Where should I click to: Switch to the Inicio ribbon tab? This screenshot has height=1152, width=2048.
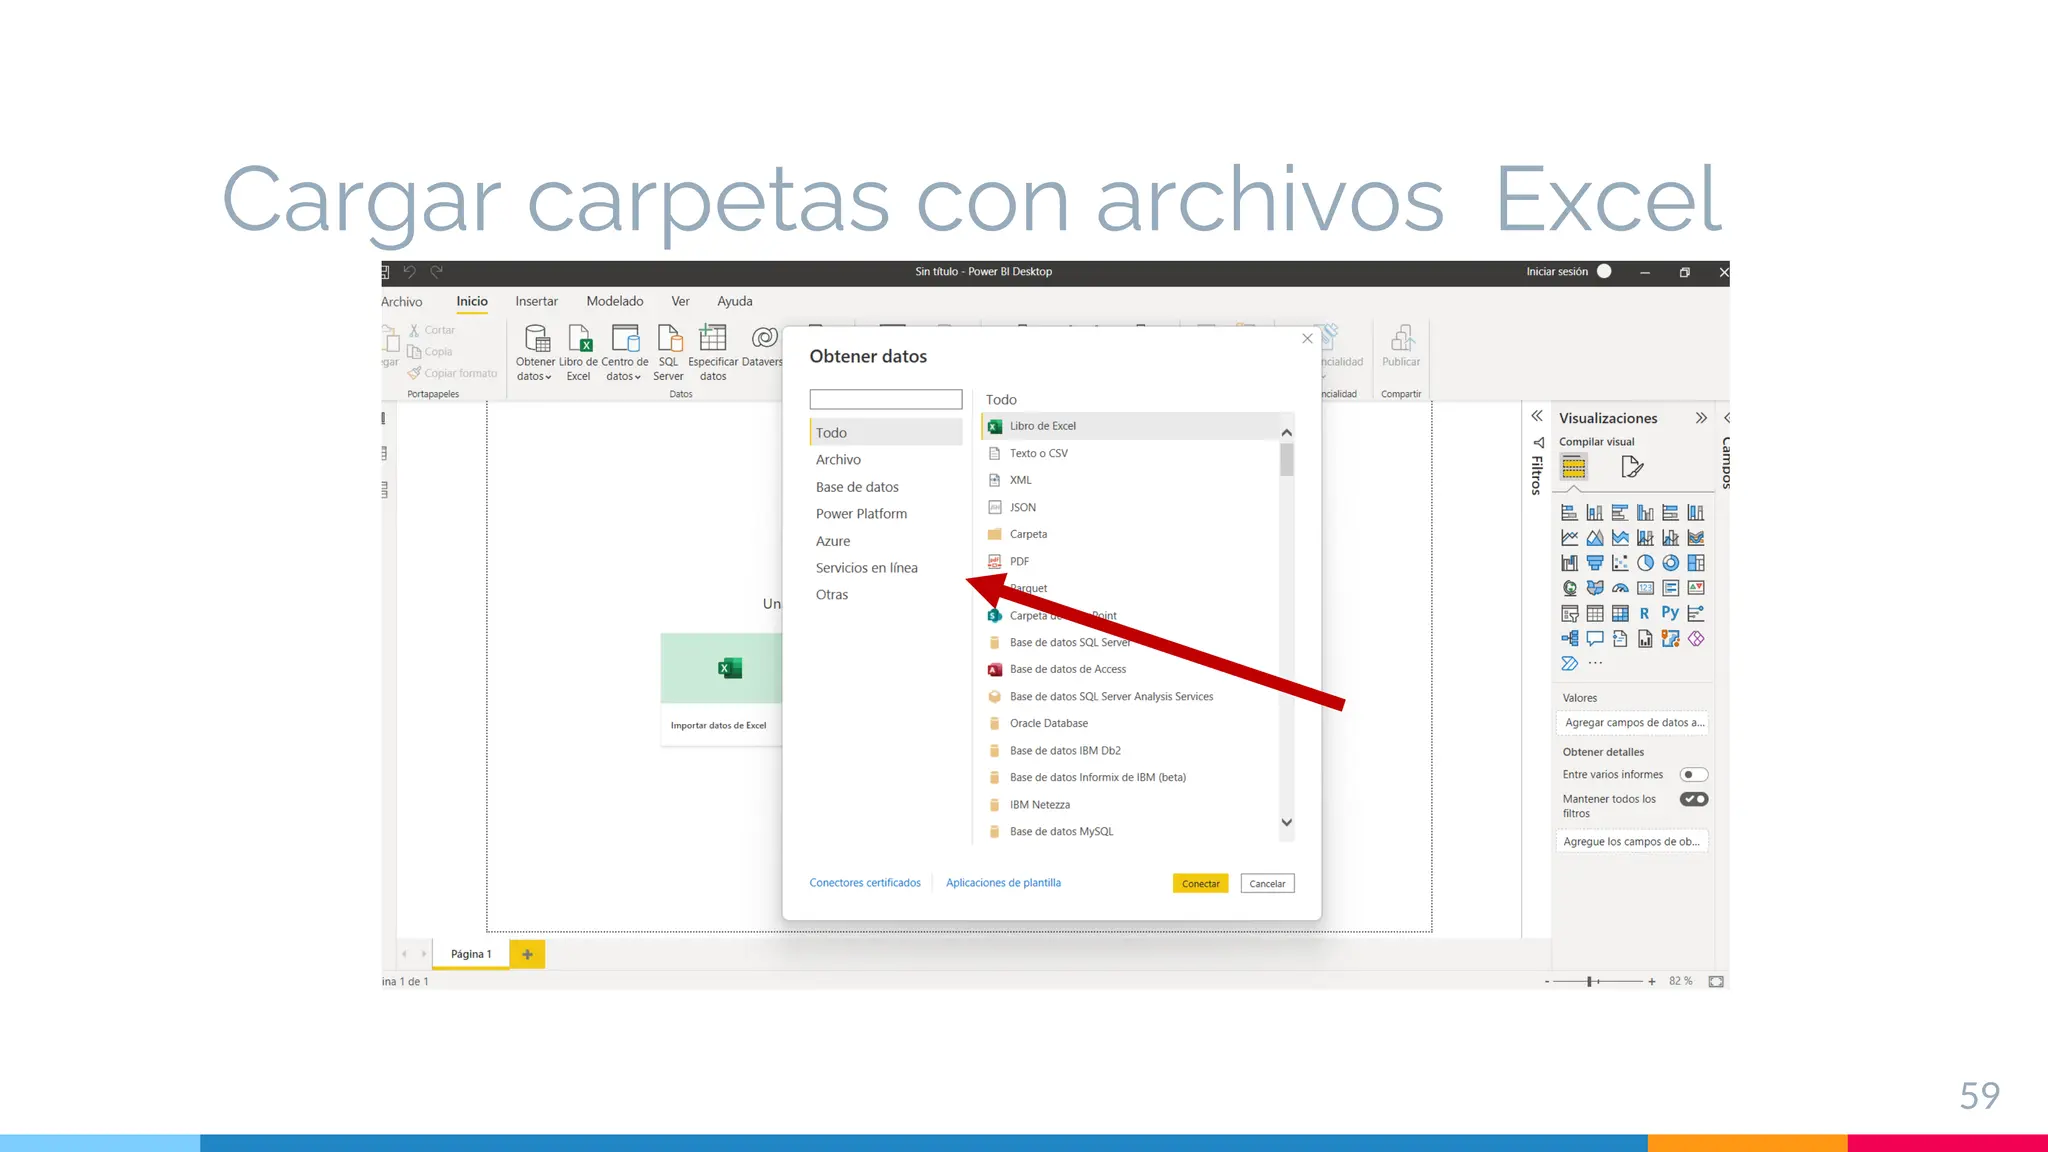click(472, 301)
